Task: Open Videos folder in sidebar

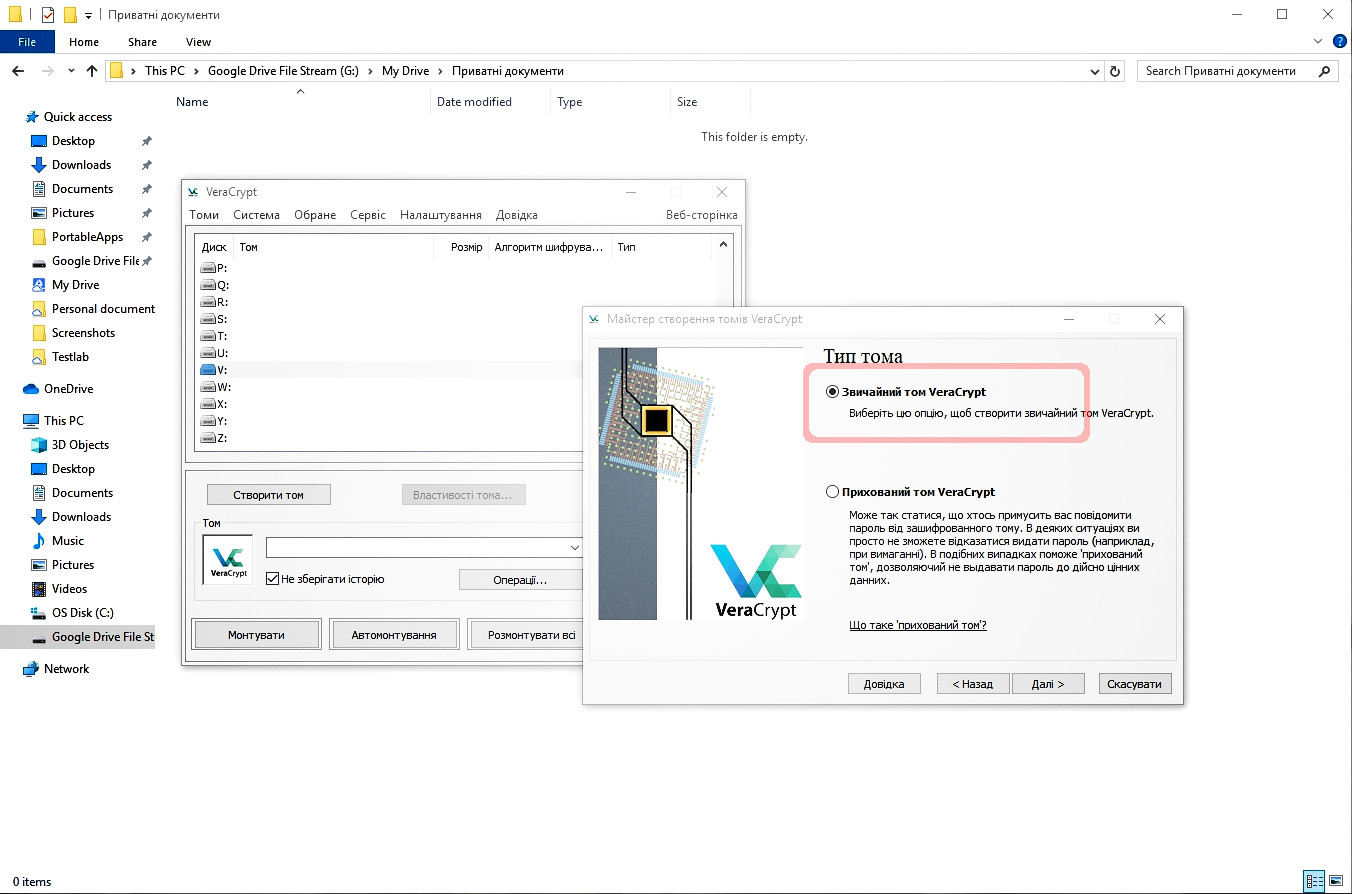Action: point(70,589)
